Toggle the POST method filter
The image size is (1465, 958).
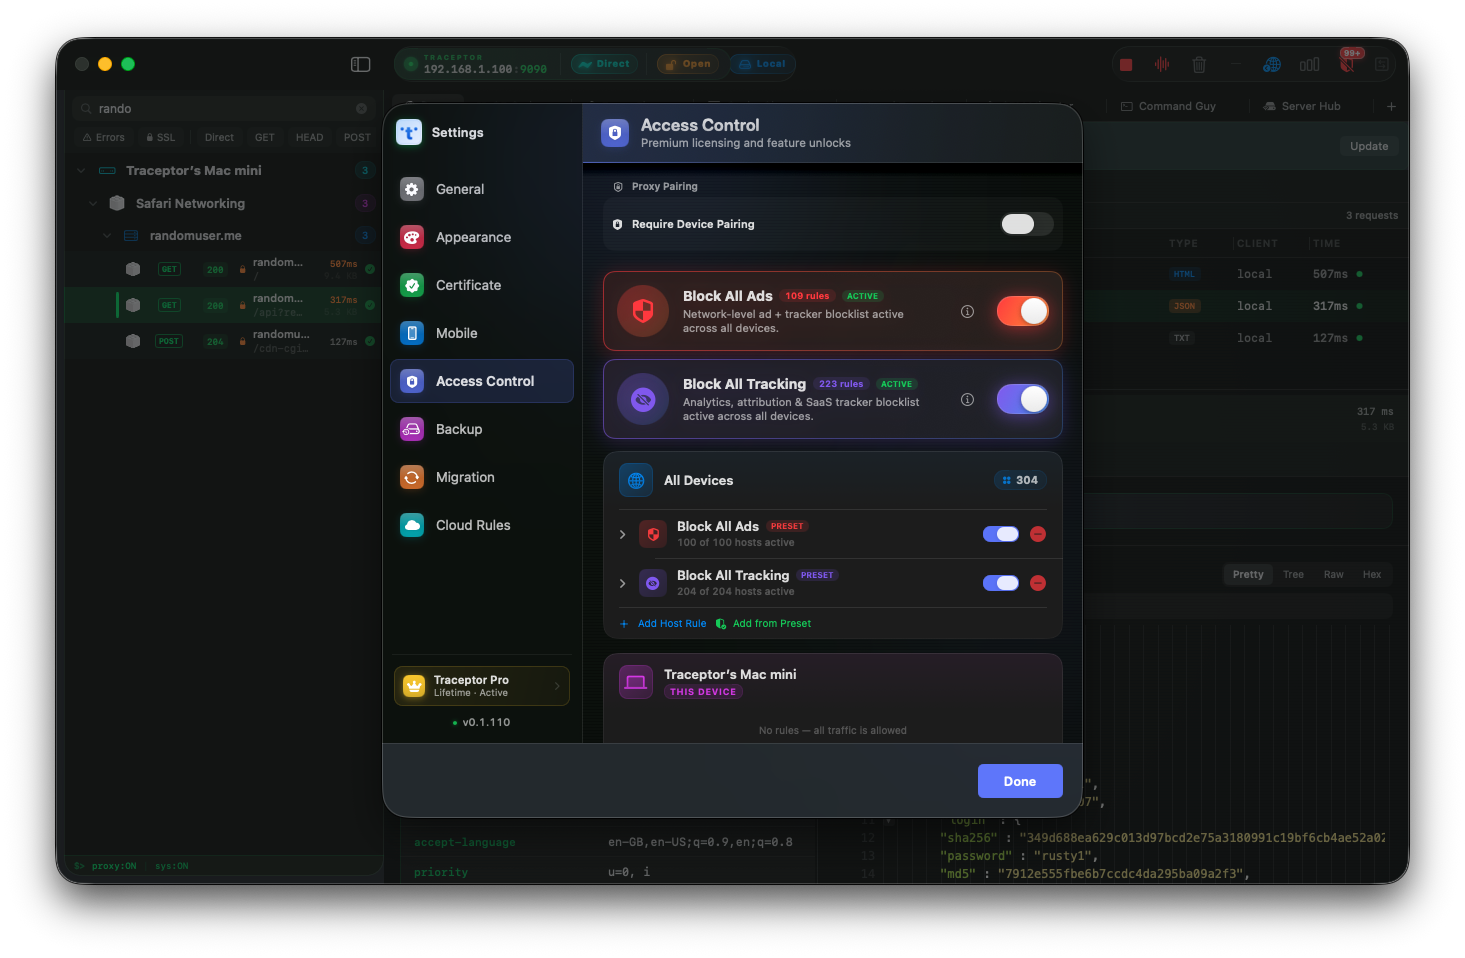click(357, 138)
